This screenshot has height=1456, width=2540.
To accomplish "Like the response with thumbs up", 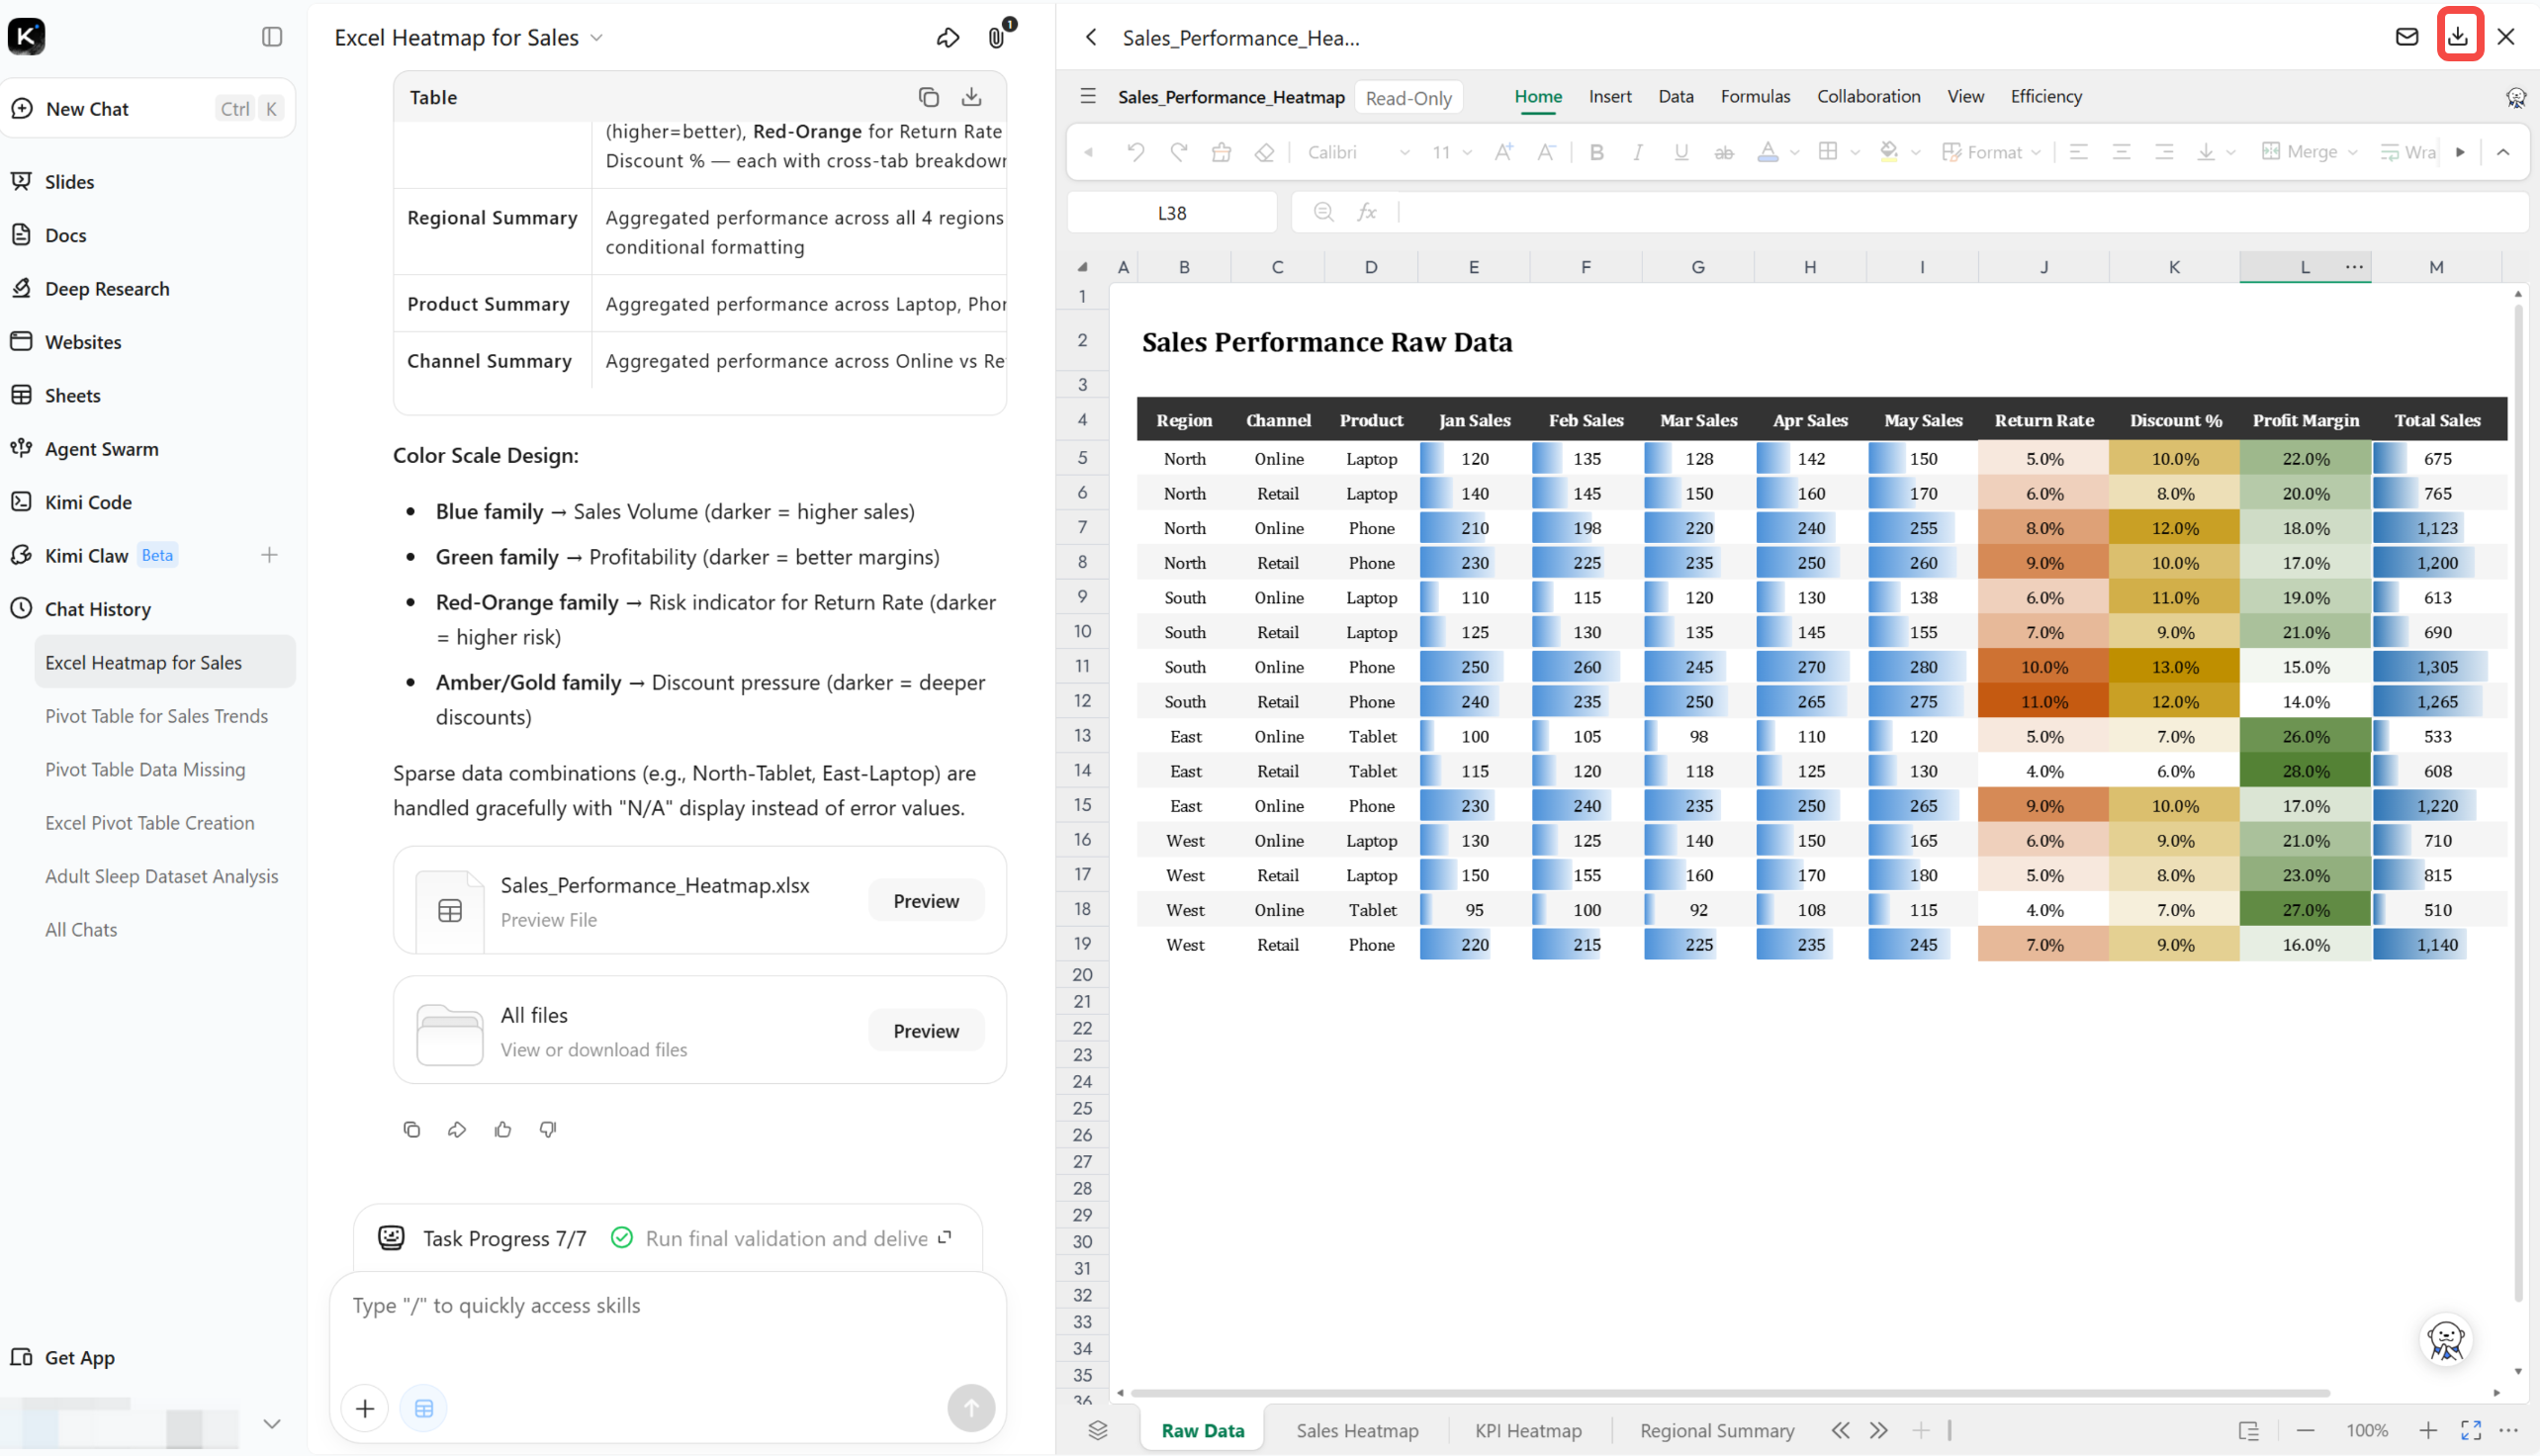I will (x=503, y=1129).
